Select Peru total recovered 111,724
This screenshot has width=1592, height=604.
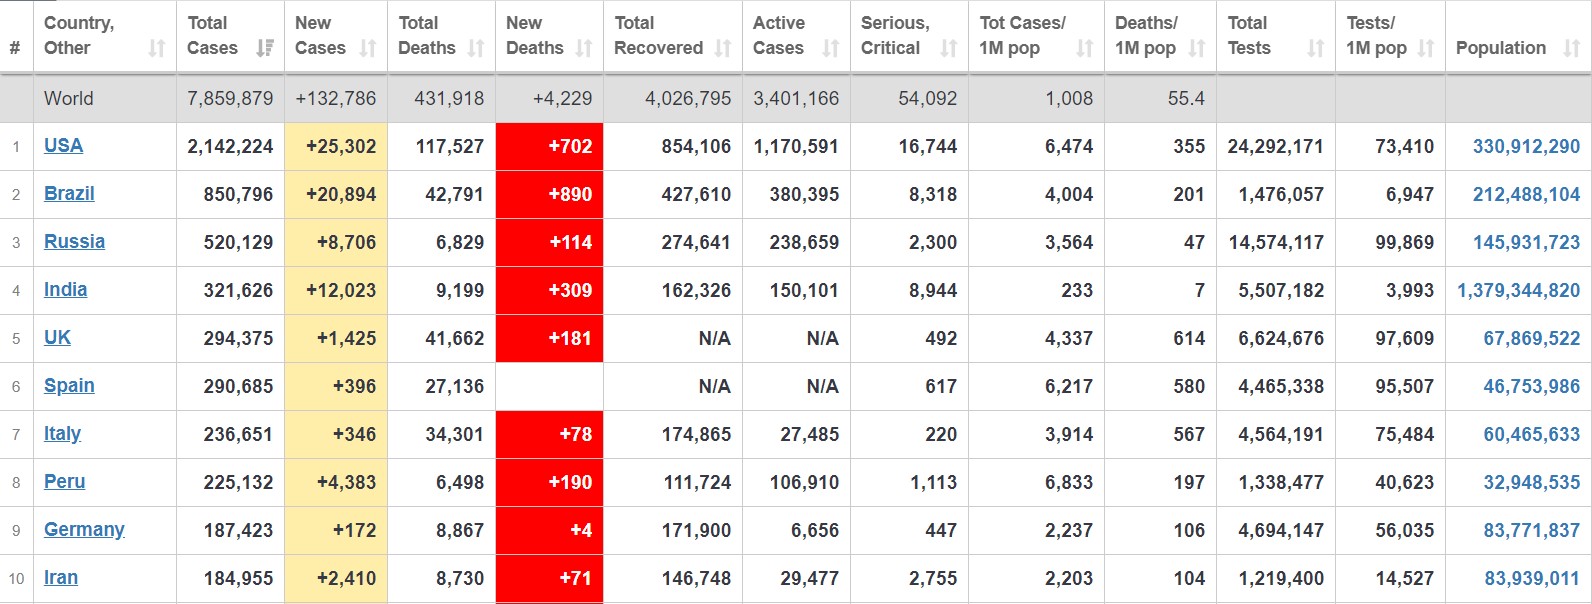(x=697, y=482)
